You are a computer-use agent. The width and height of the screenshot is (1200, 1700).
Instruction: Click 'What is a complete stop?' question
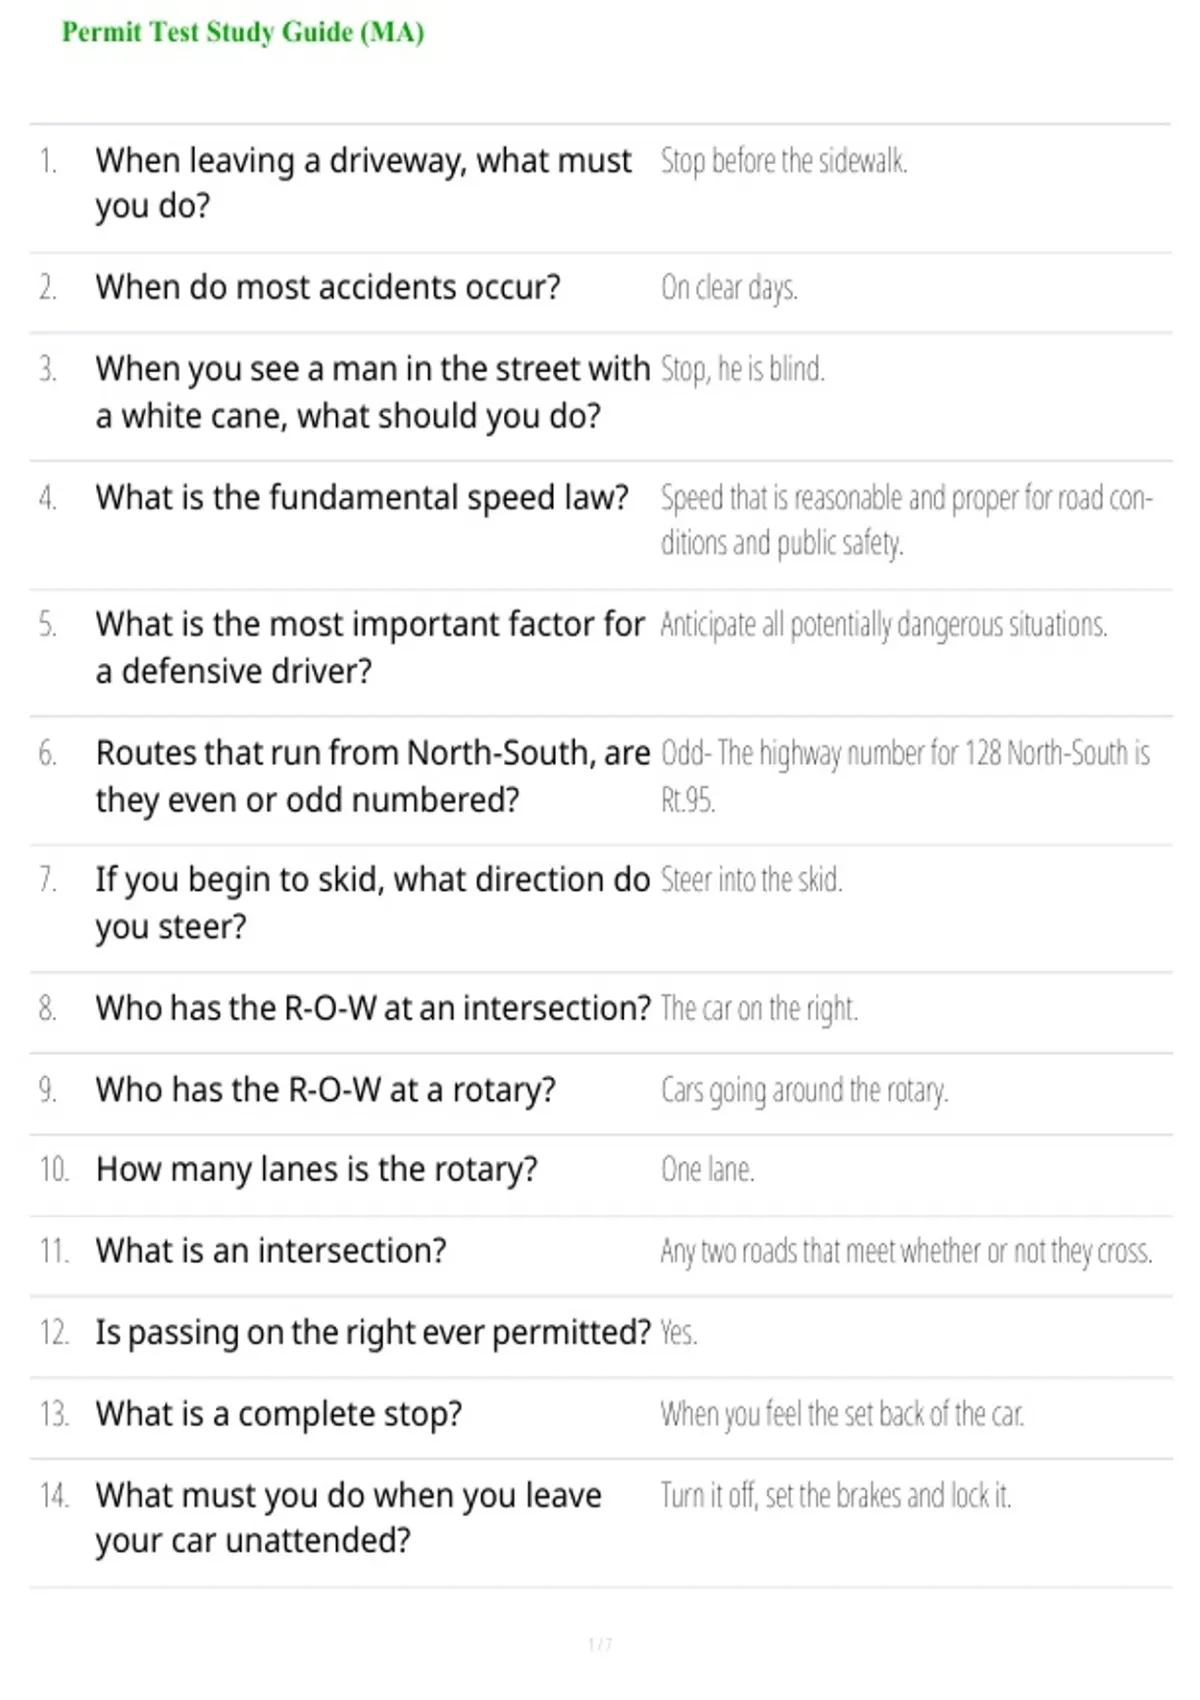(x=279, y=1414)
